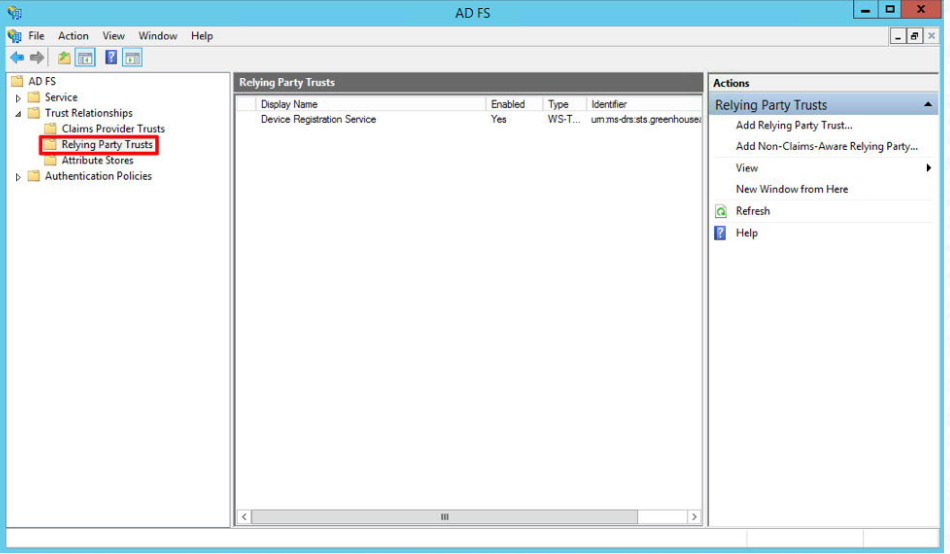Click the Service folder icon in tree

tap(34, 97)
